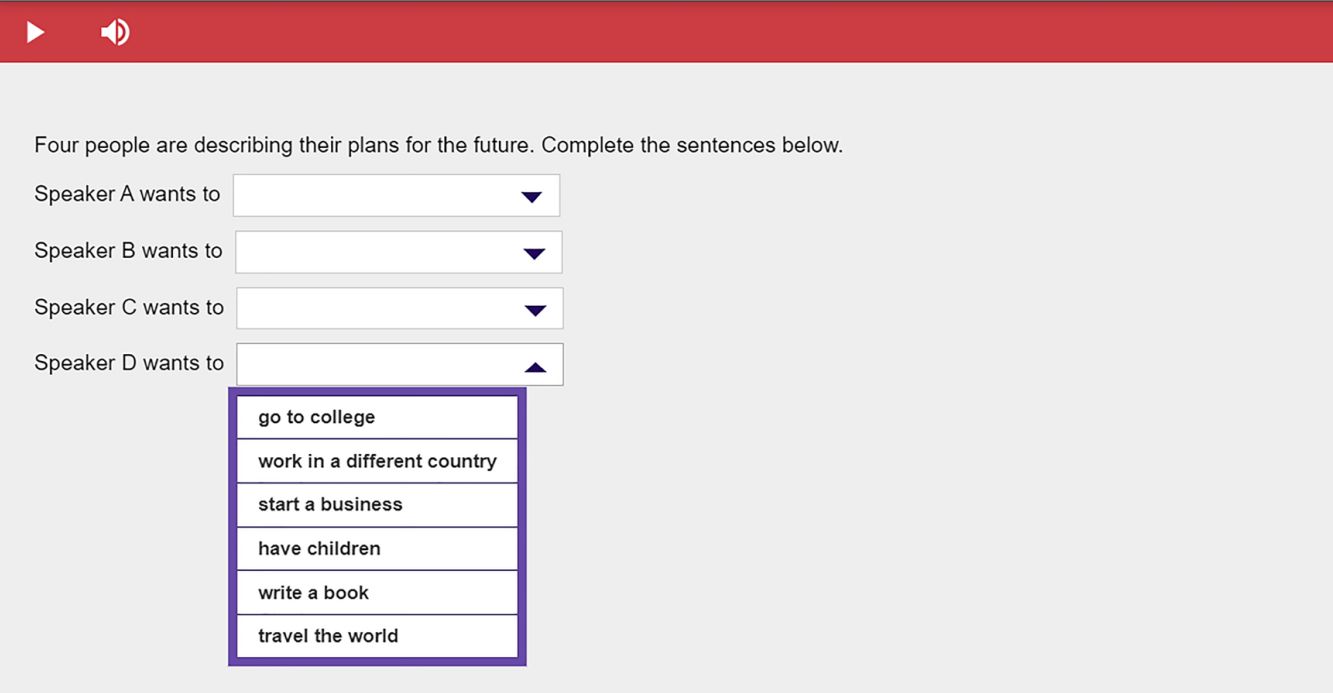Open the Speaker B answer dropdown
Viewport: 1333px width, 693px height.
(398, 252)
